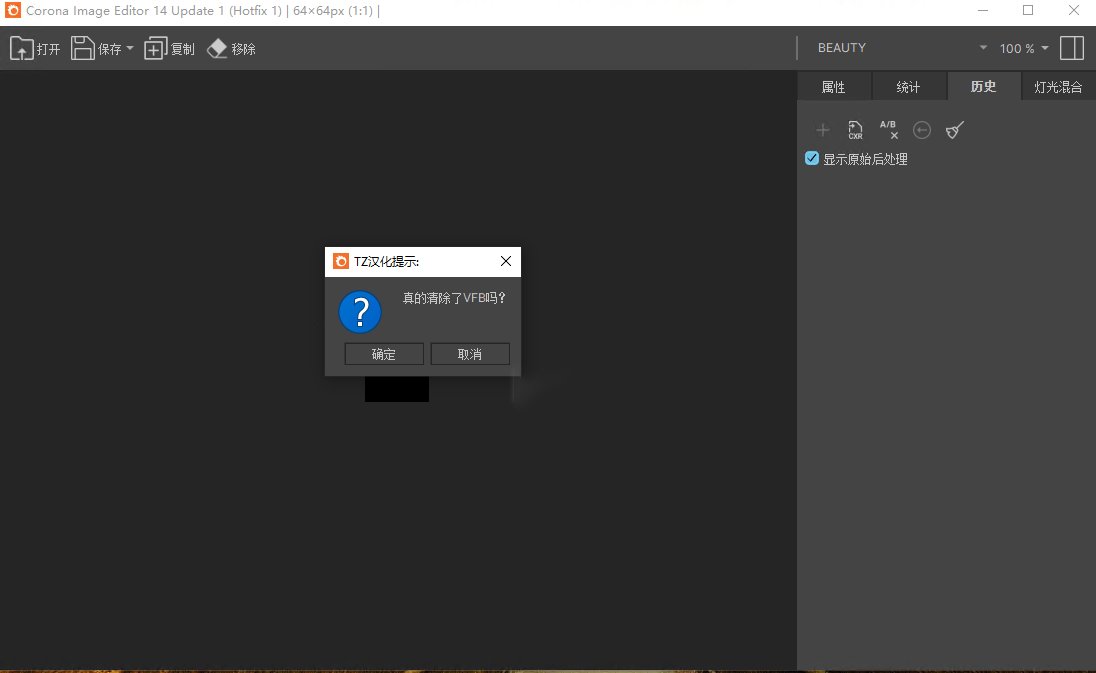This screenshot has width=1096, height=673.
Task: Click the Save (保存) disk icon
Action: click(x=82, y=48)
